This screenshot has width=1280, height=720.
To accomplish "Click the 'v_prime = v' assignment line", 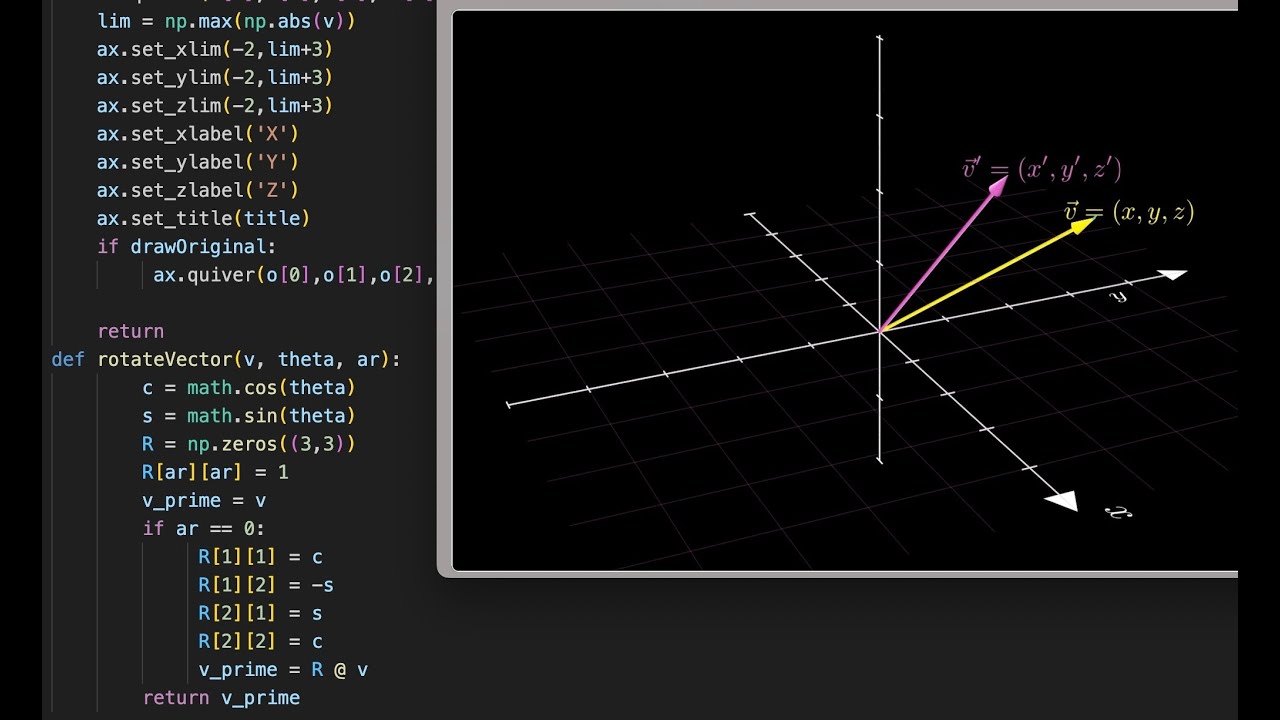I will pyautogui.click(x=204, y=500).
